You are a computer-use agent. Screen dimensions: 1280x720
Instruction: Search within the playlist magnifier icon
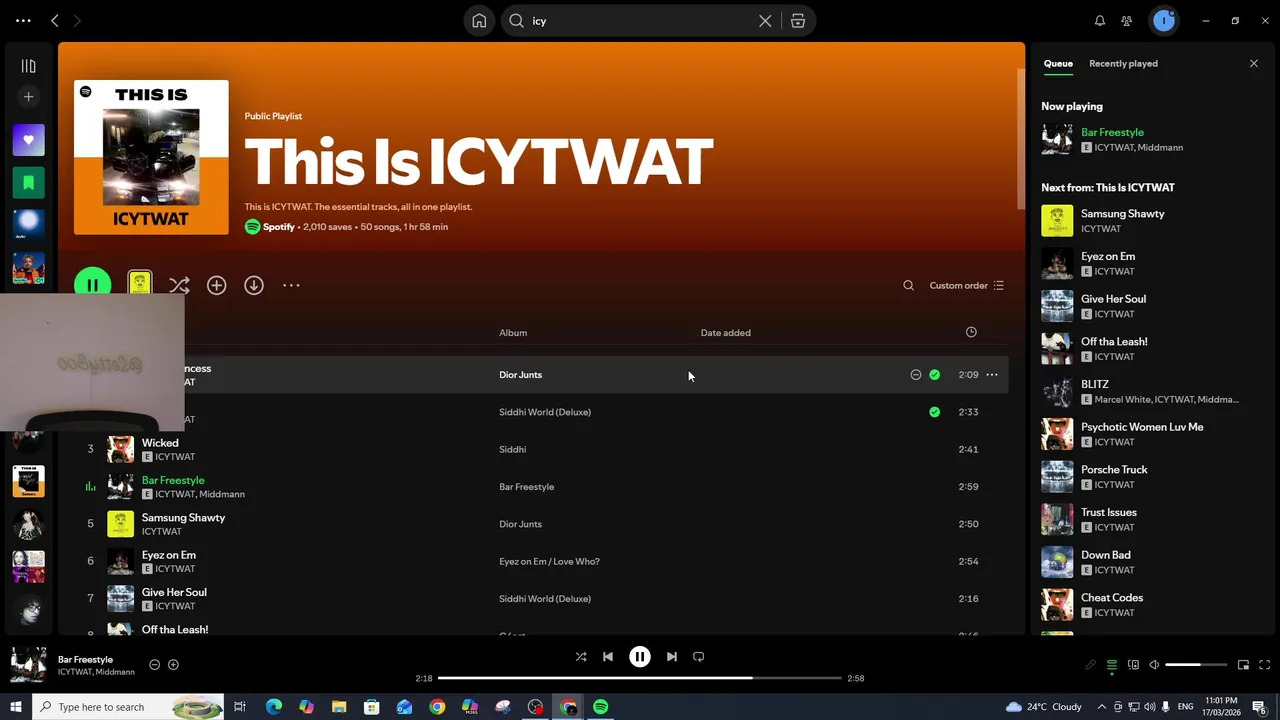908,286
